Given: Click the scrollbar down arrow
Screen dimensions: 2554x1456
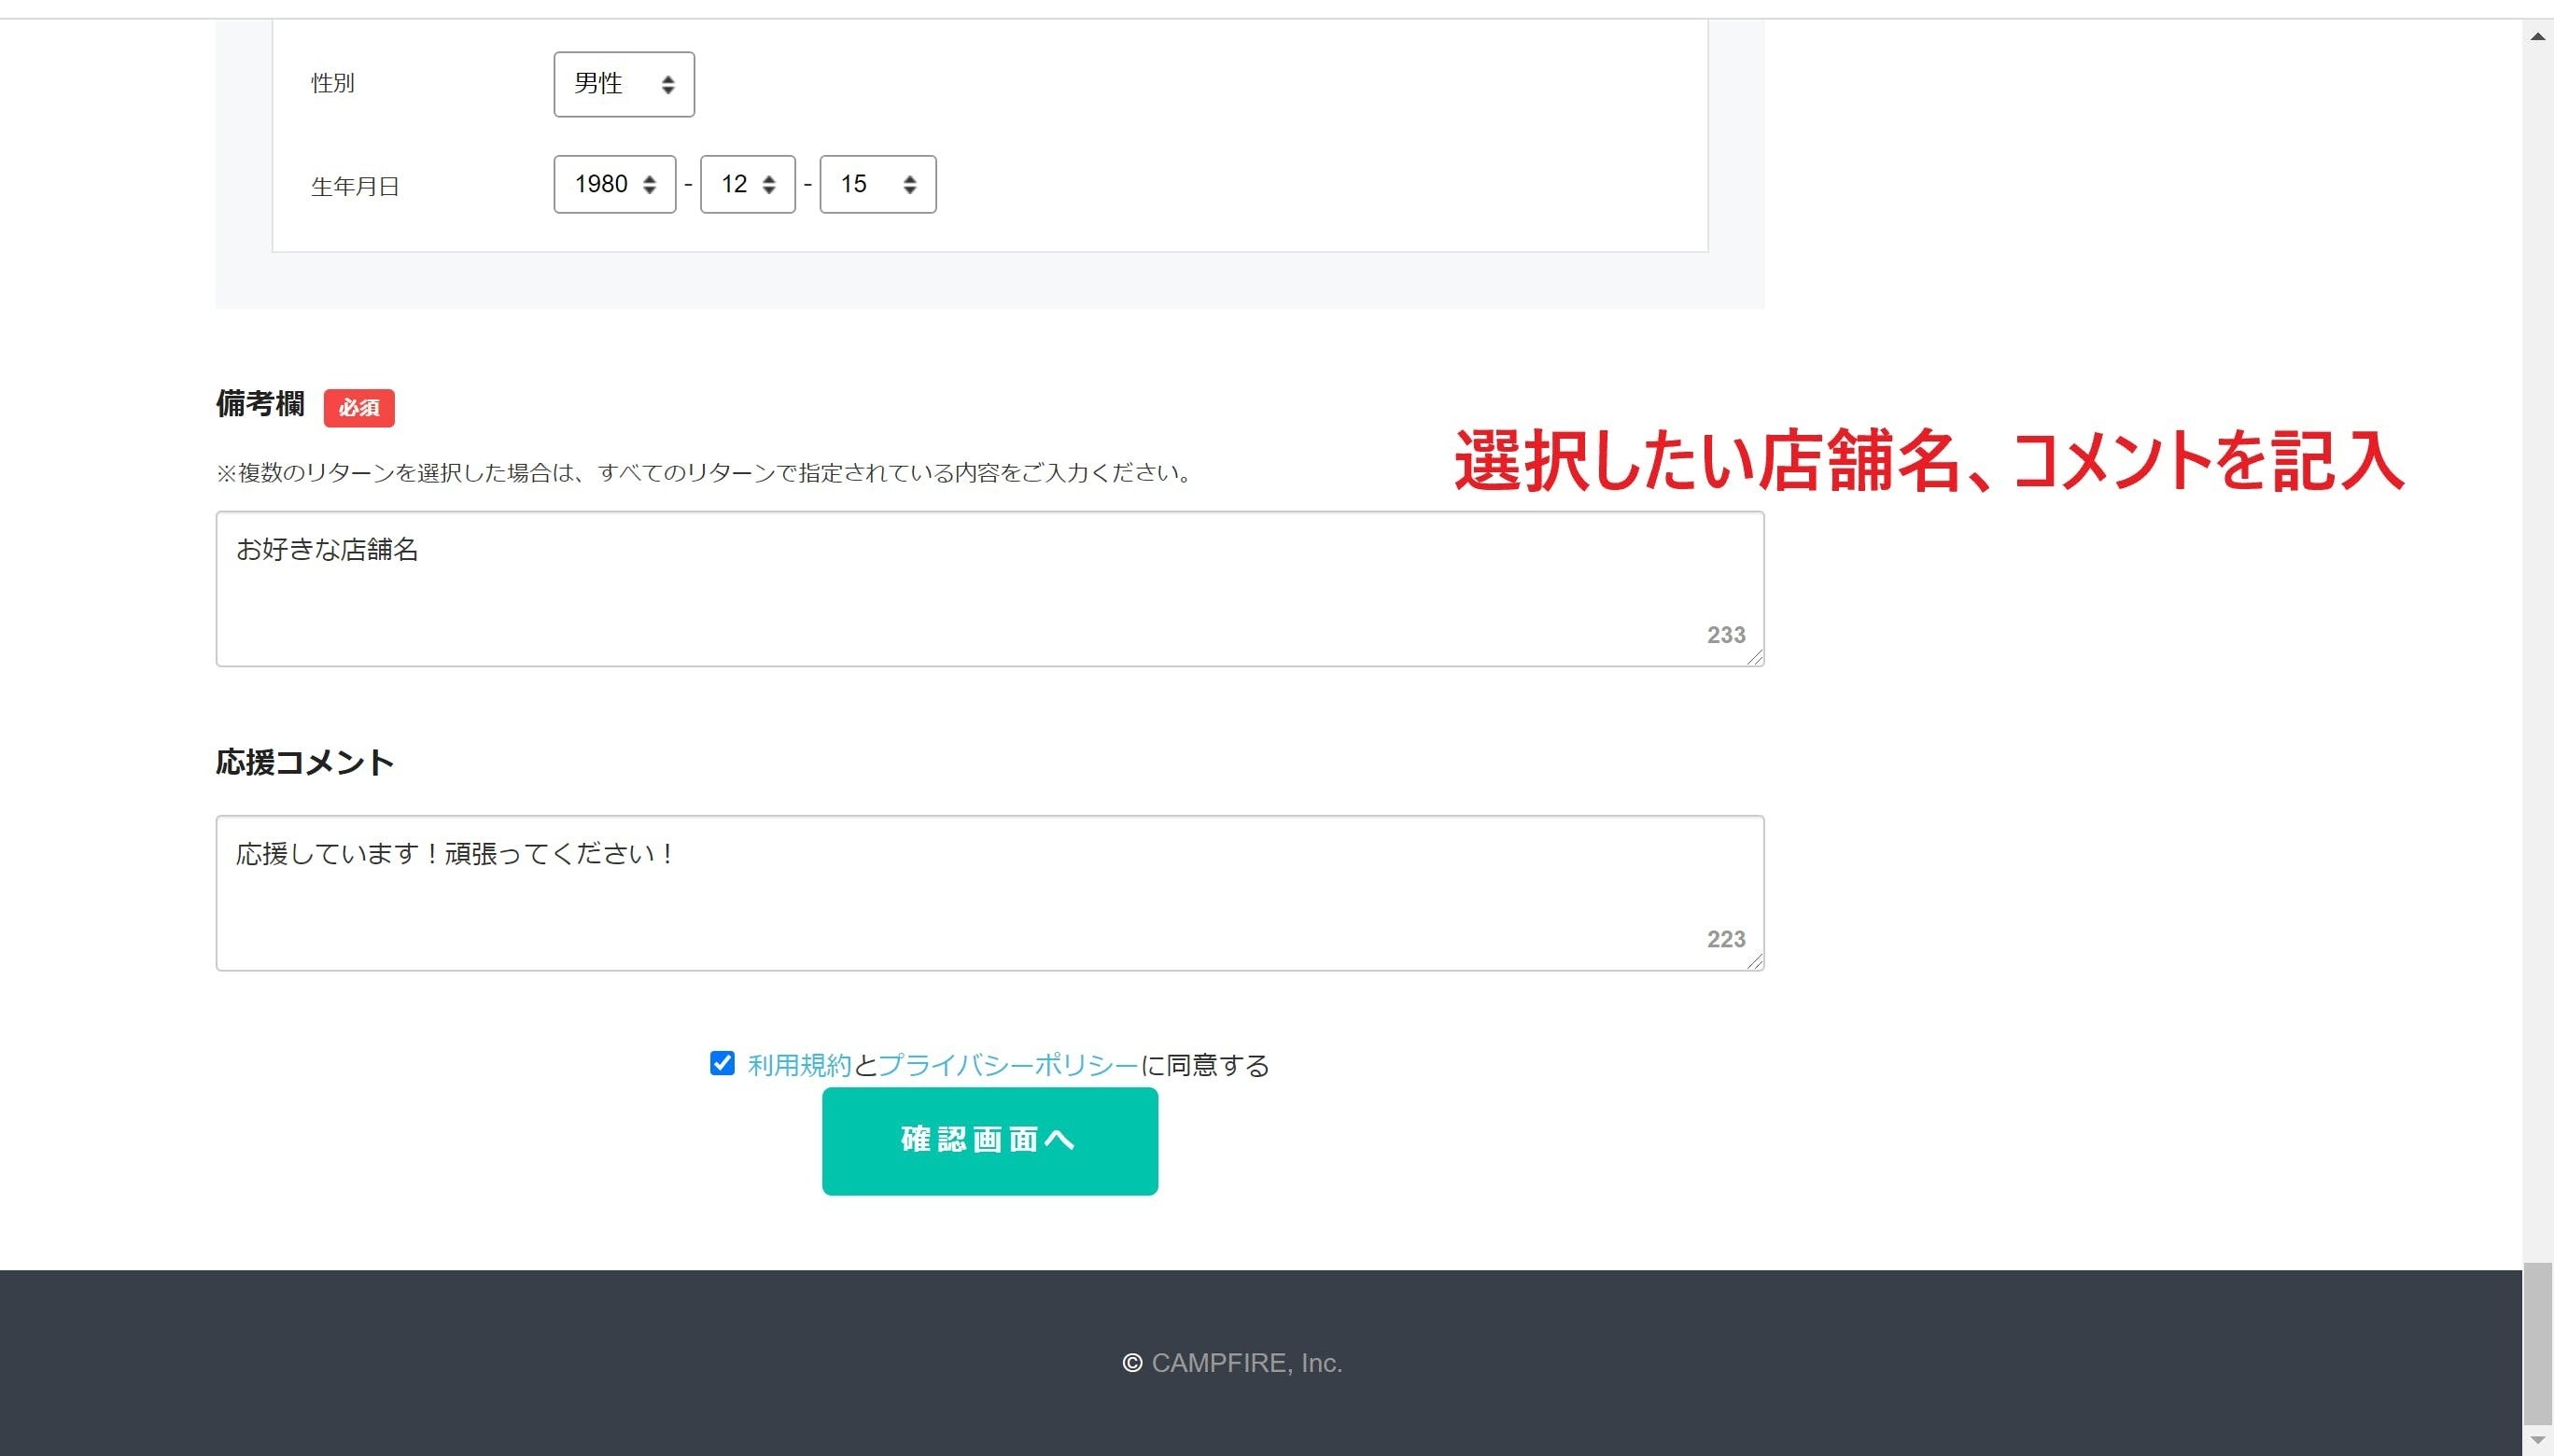Looking at the screenshot, I should [x=2537, y=1440].
